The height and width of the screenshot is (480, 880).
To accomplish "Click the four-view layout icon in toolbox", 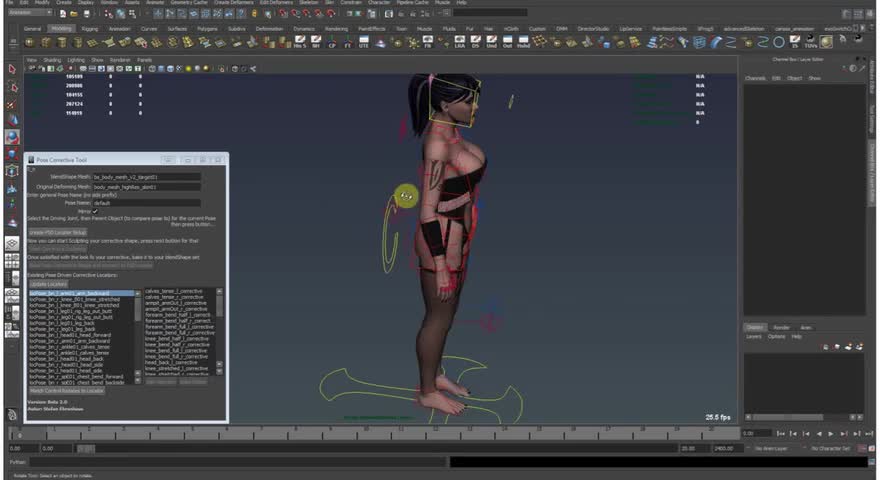I will click(x=12, y=260).
